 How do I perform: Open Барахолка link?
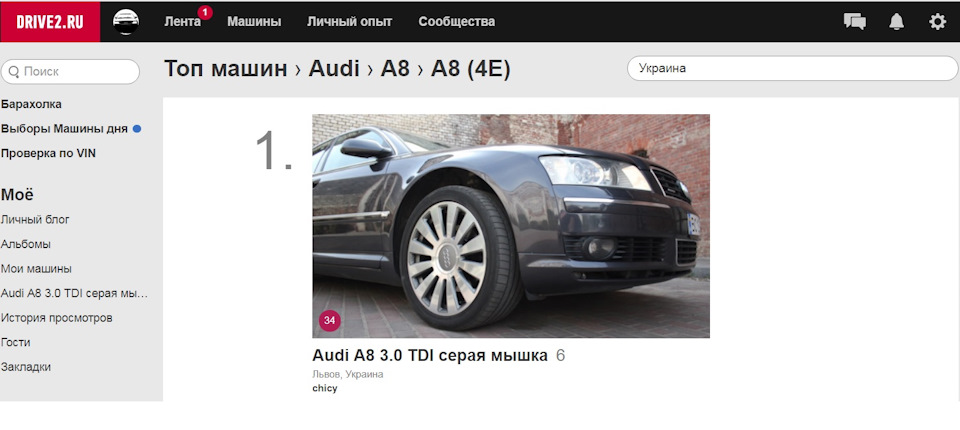(x=31, y=104)
